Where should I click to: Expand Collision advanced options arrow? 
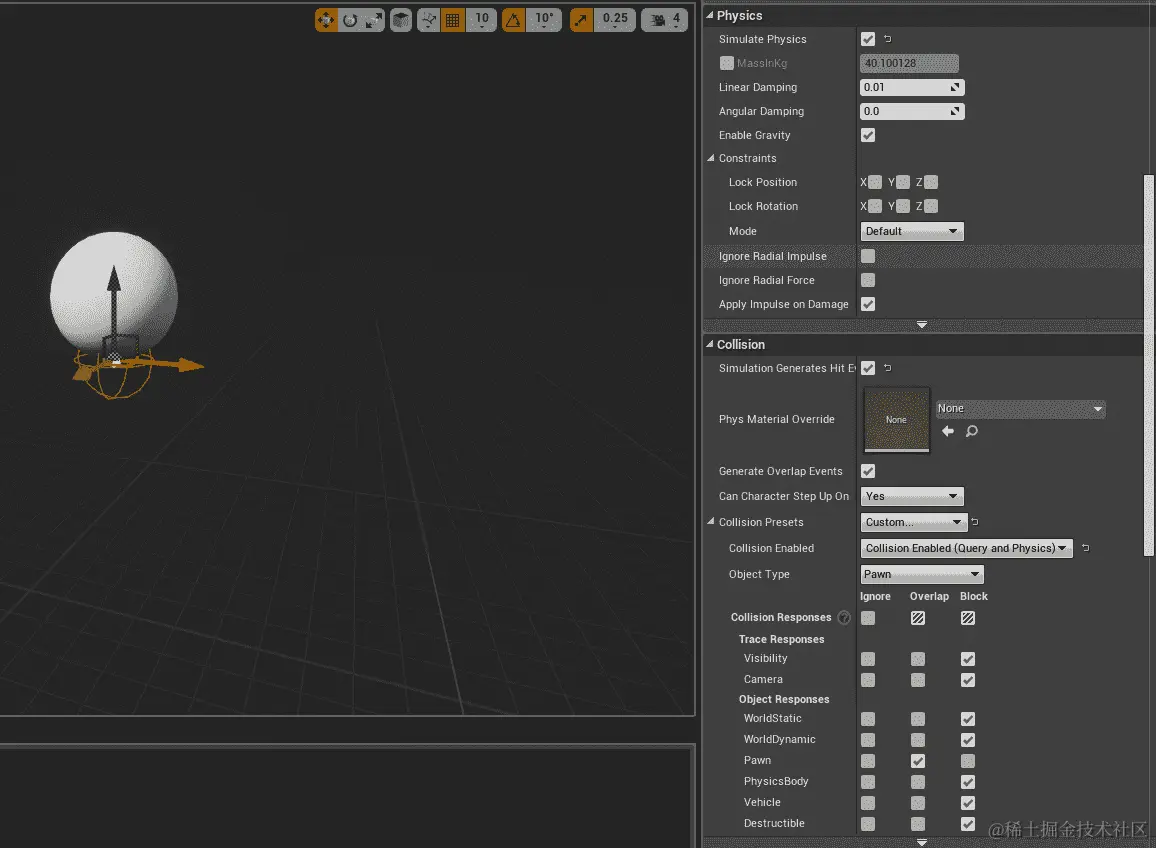click(x=922, y=842)
